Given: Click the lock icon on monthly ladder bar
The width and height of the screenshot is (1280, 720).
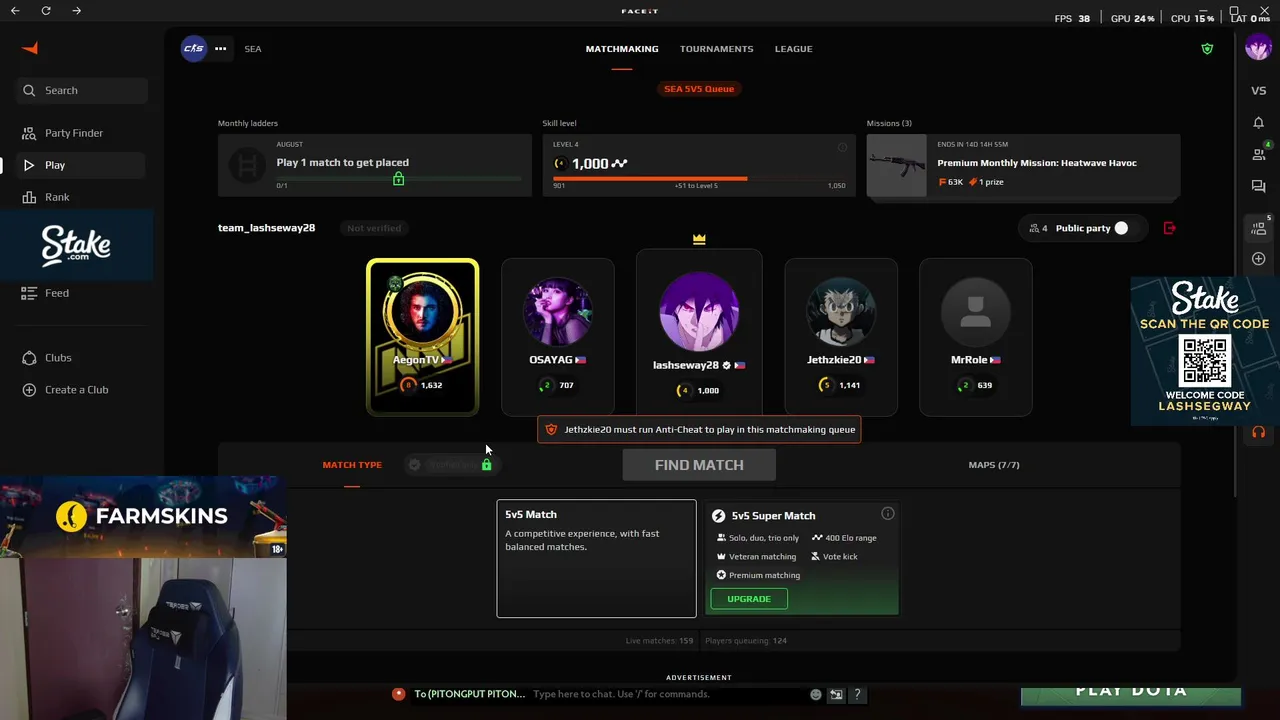Looking at the screenshot, I should [x=398, y=179].
